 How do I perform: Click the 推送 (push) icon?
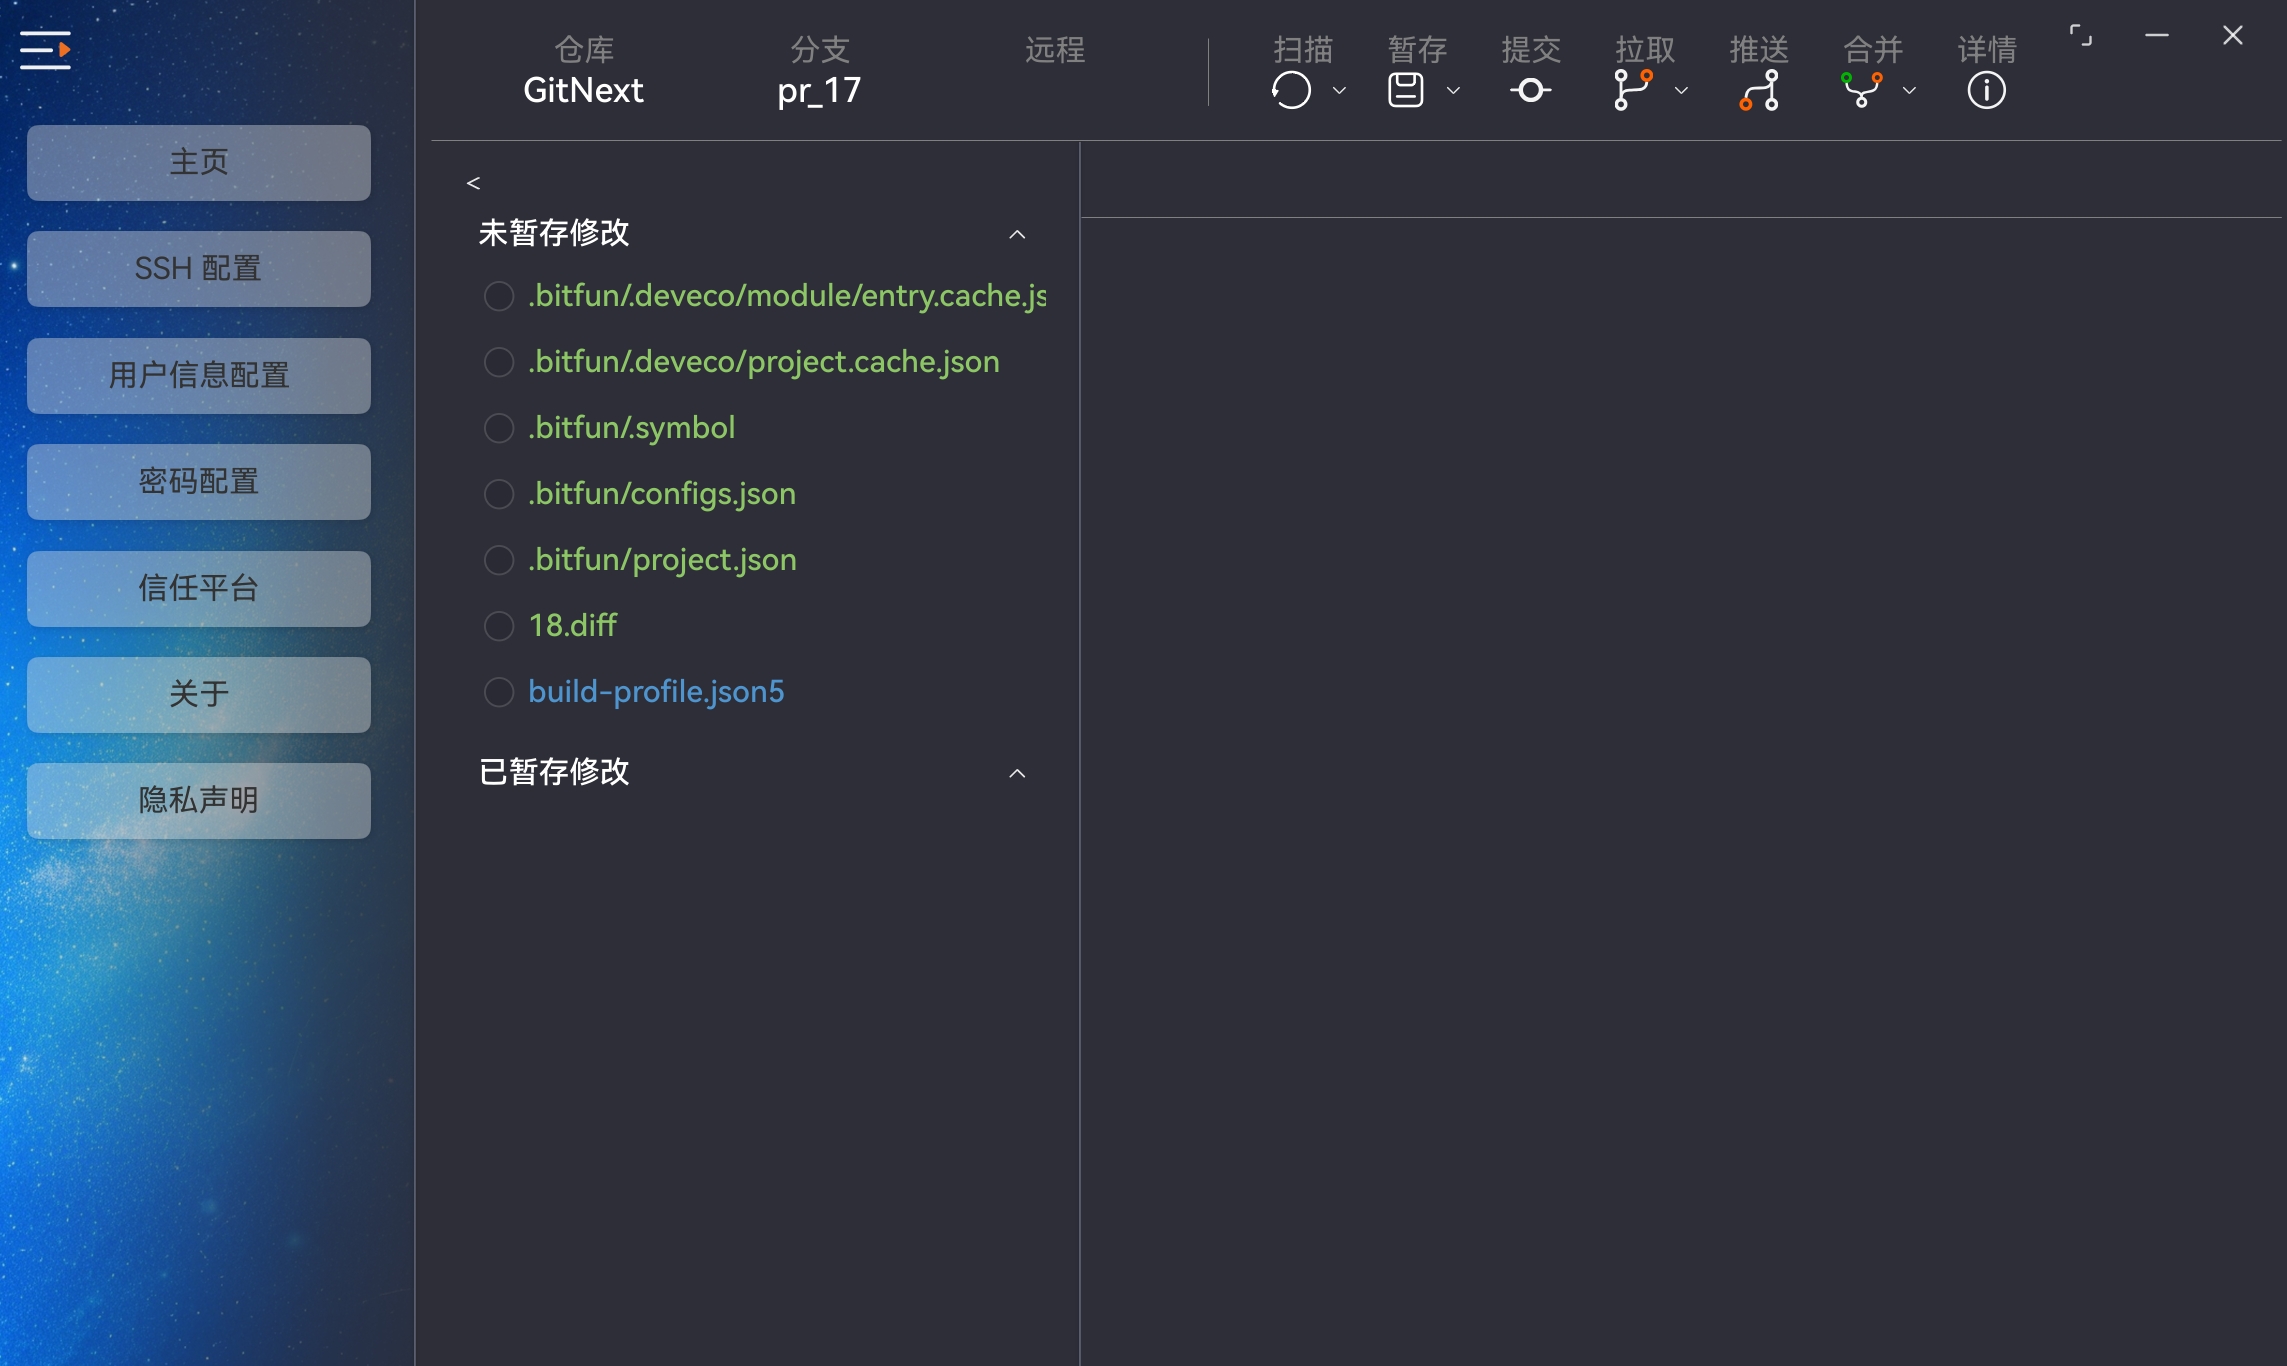(x=1759, y=90)
